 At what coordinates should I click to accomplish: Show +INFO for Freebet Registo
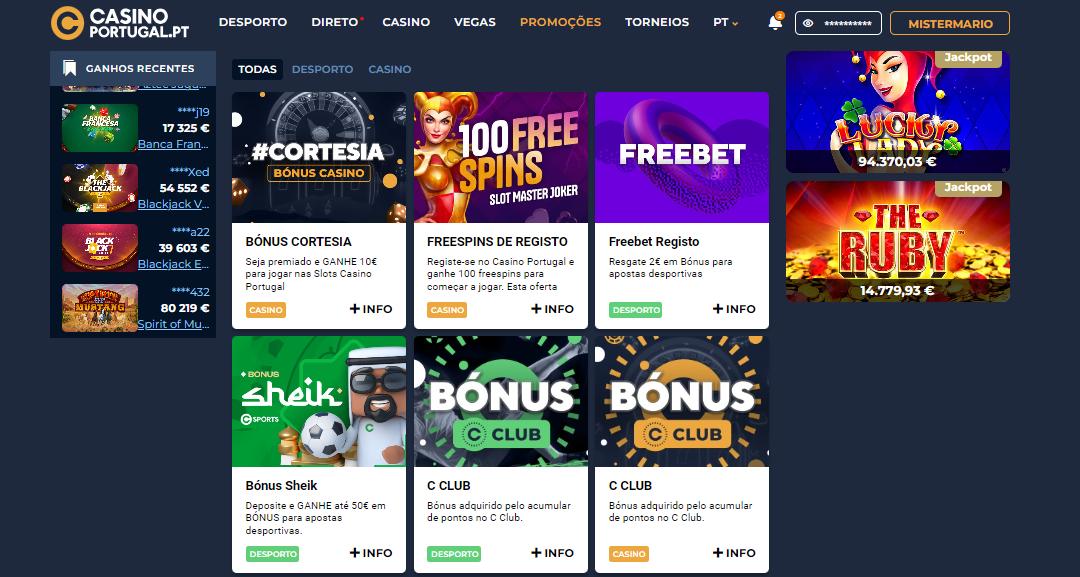[x=734, y=309]
